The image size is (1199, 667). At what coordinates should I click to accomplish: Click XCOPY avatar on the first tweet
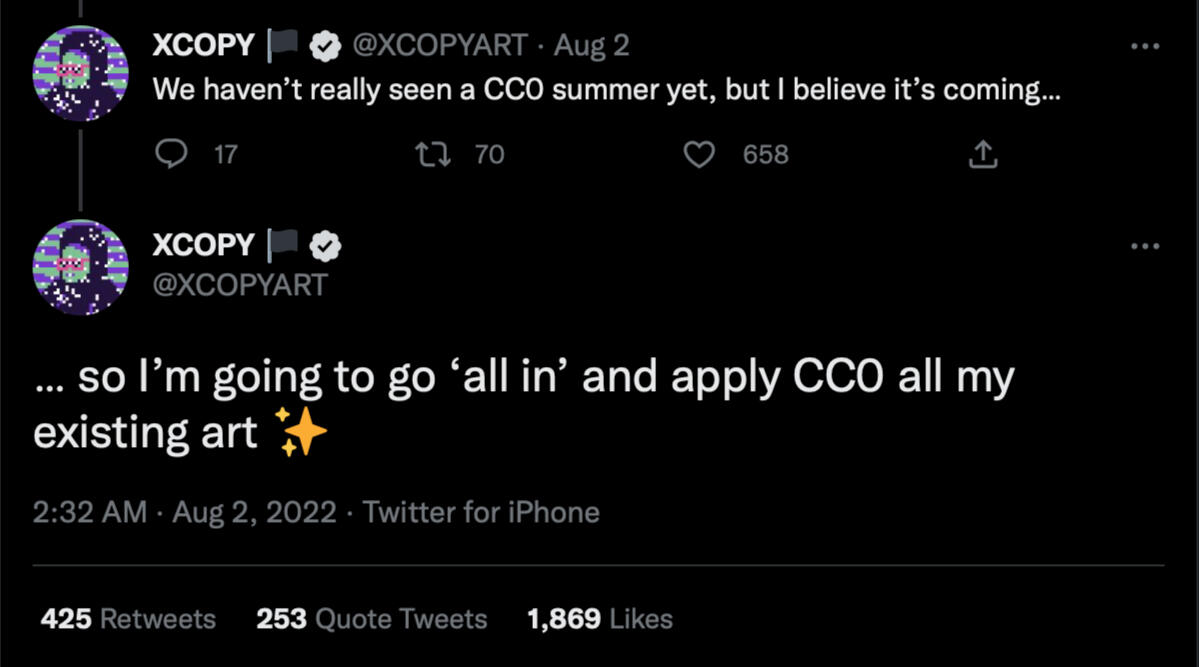point(80,73)
